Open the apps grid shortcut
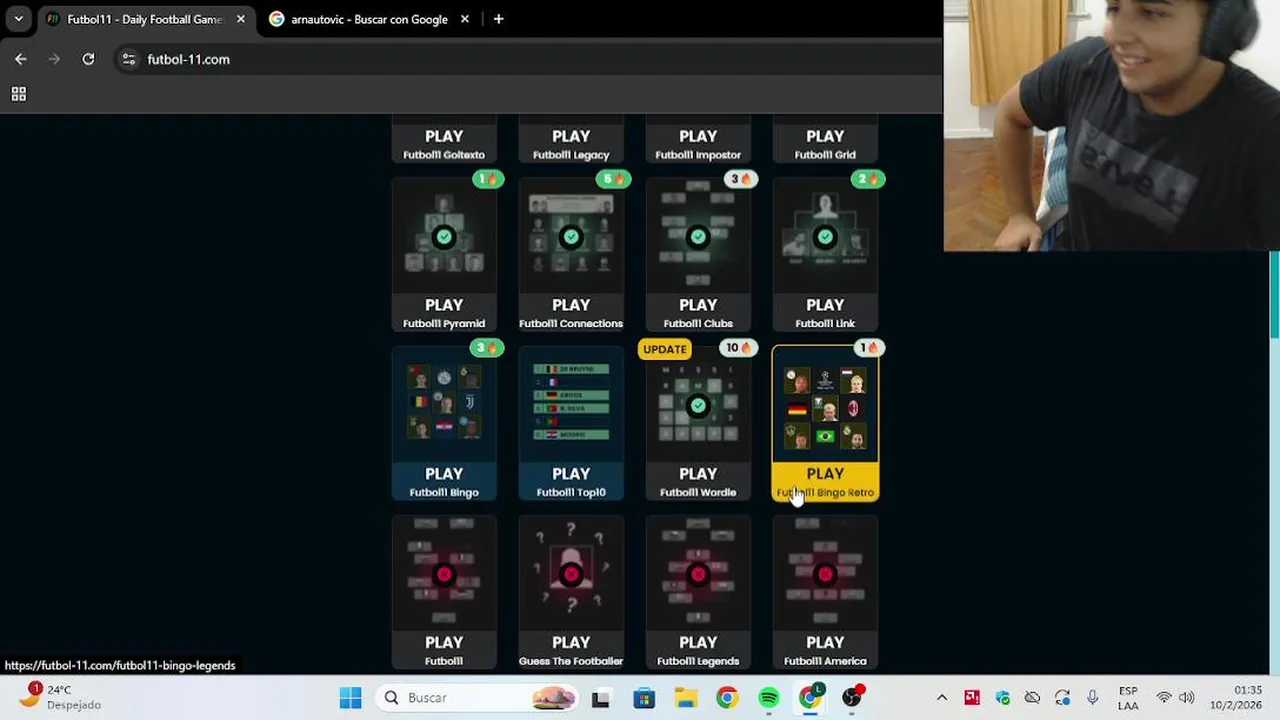This screenshot has height=720, width=1280. point(18,94)
